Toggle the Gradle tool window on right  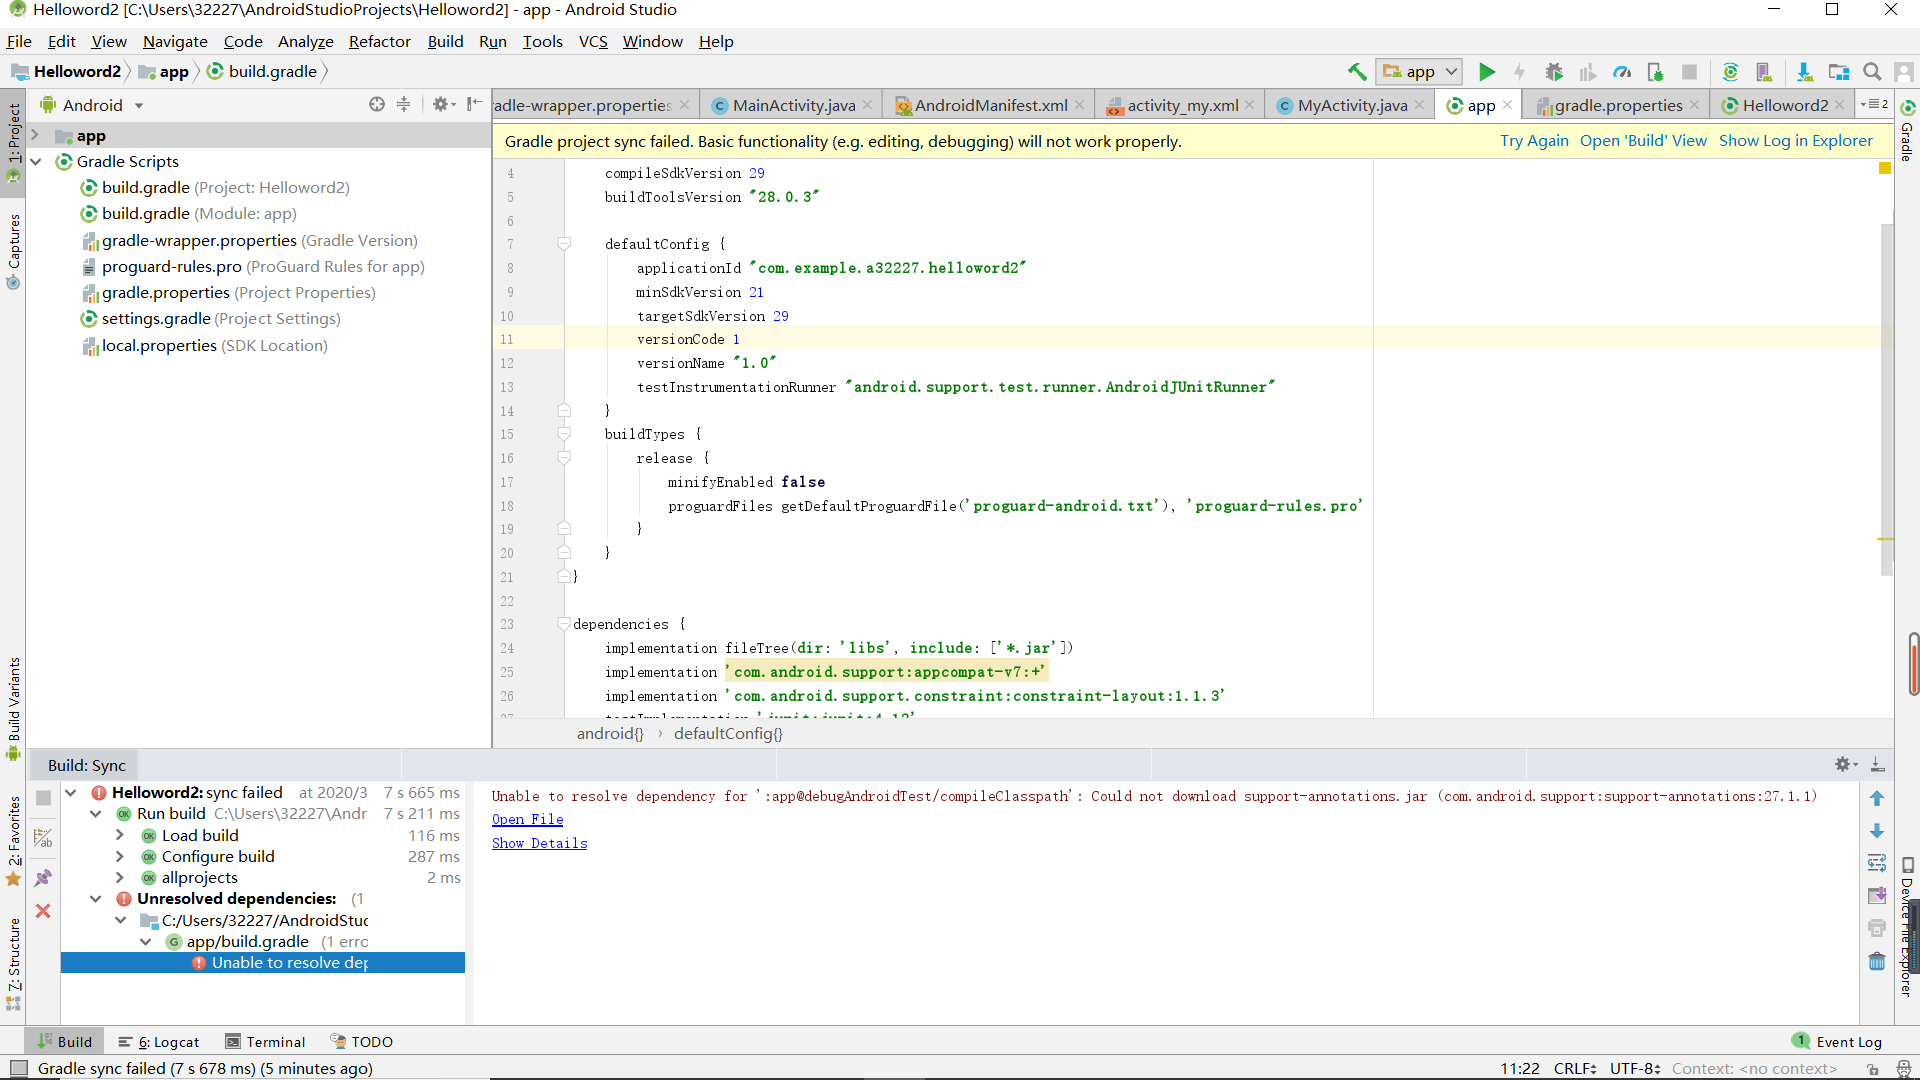1907,131
